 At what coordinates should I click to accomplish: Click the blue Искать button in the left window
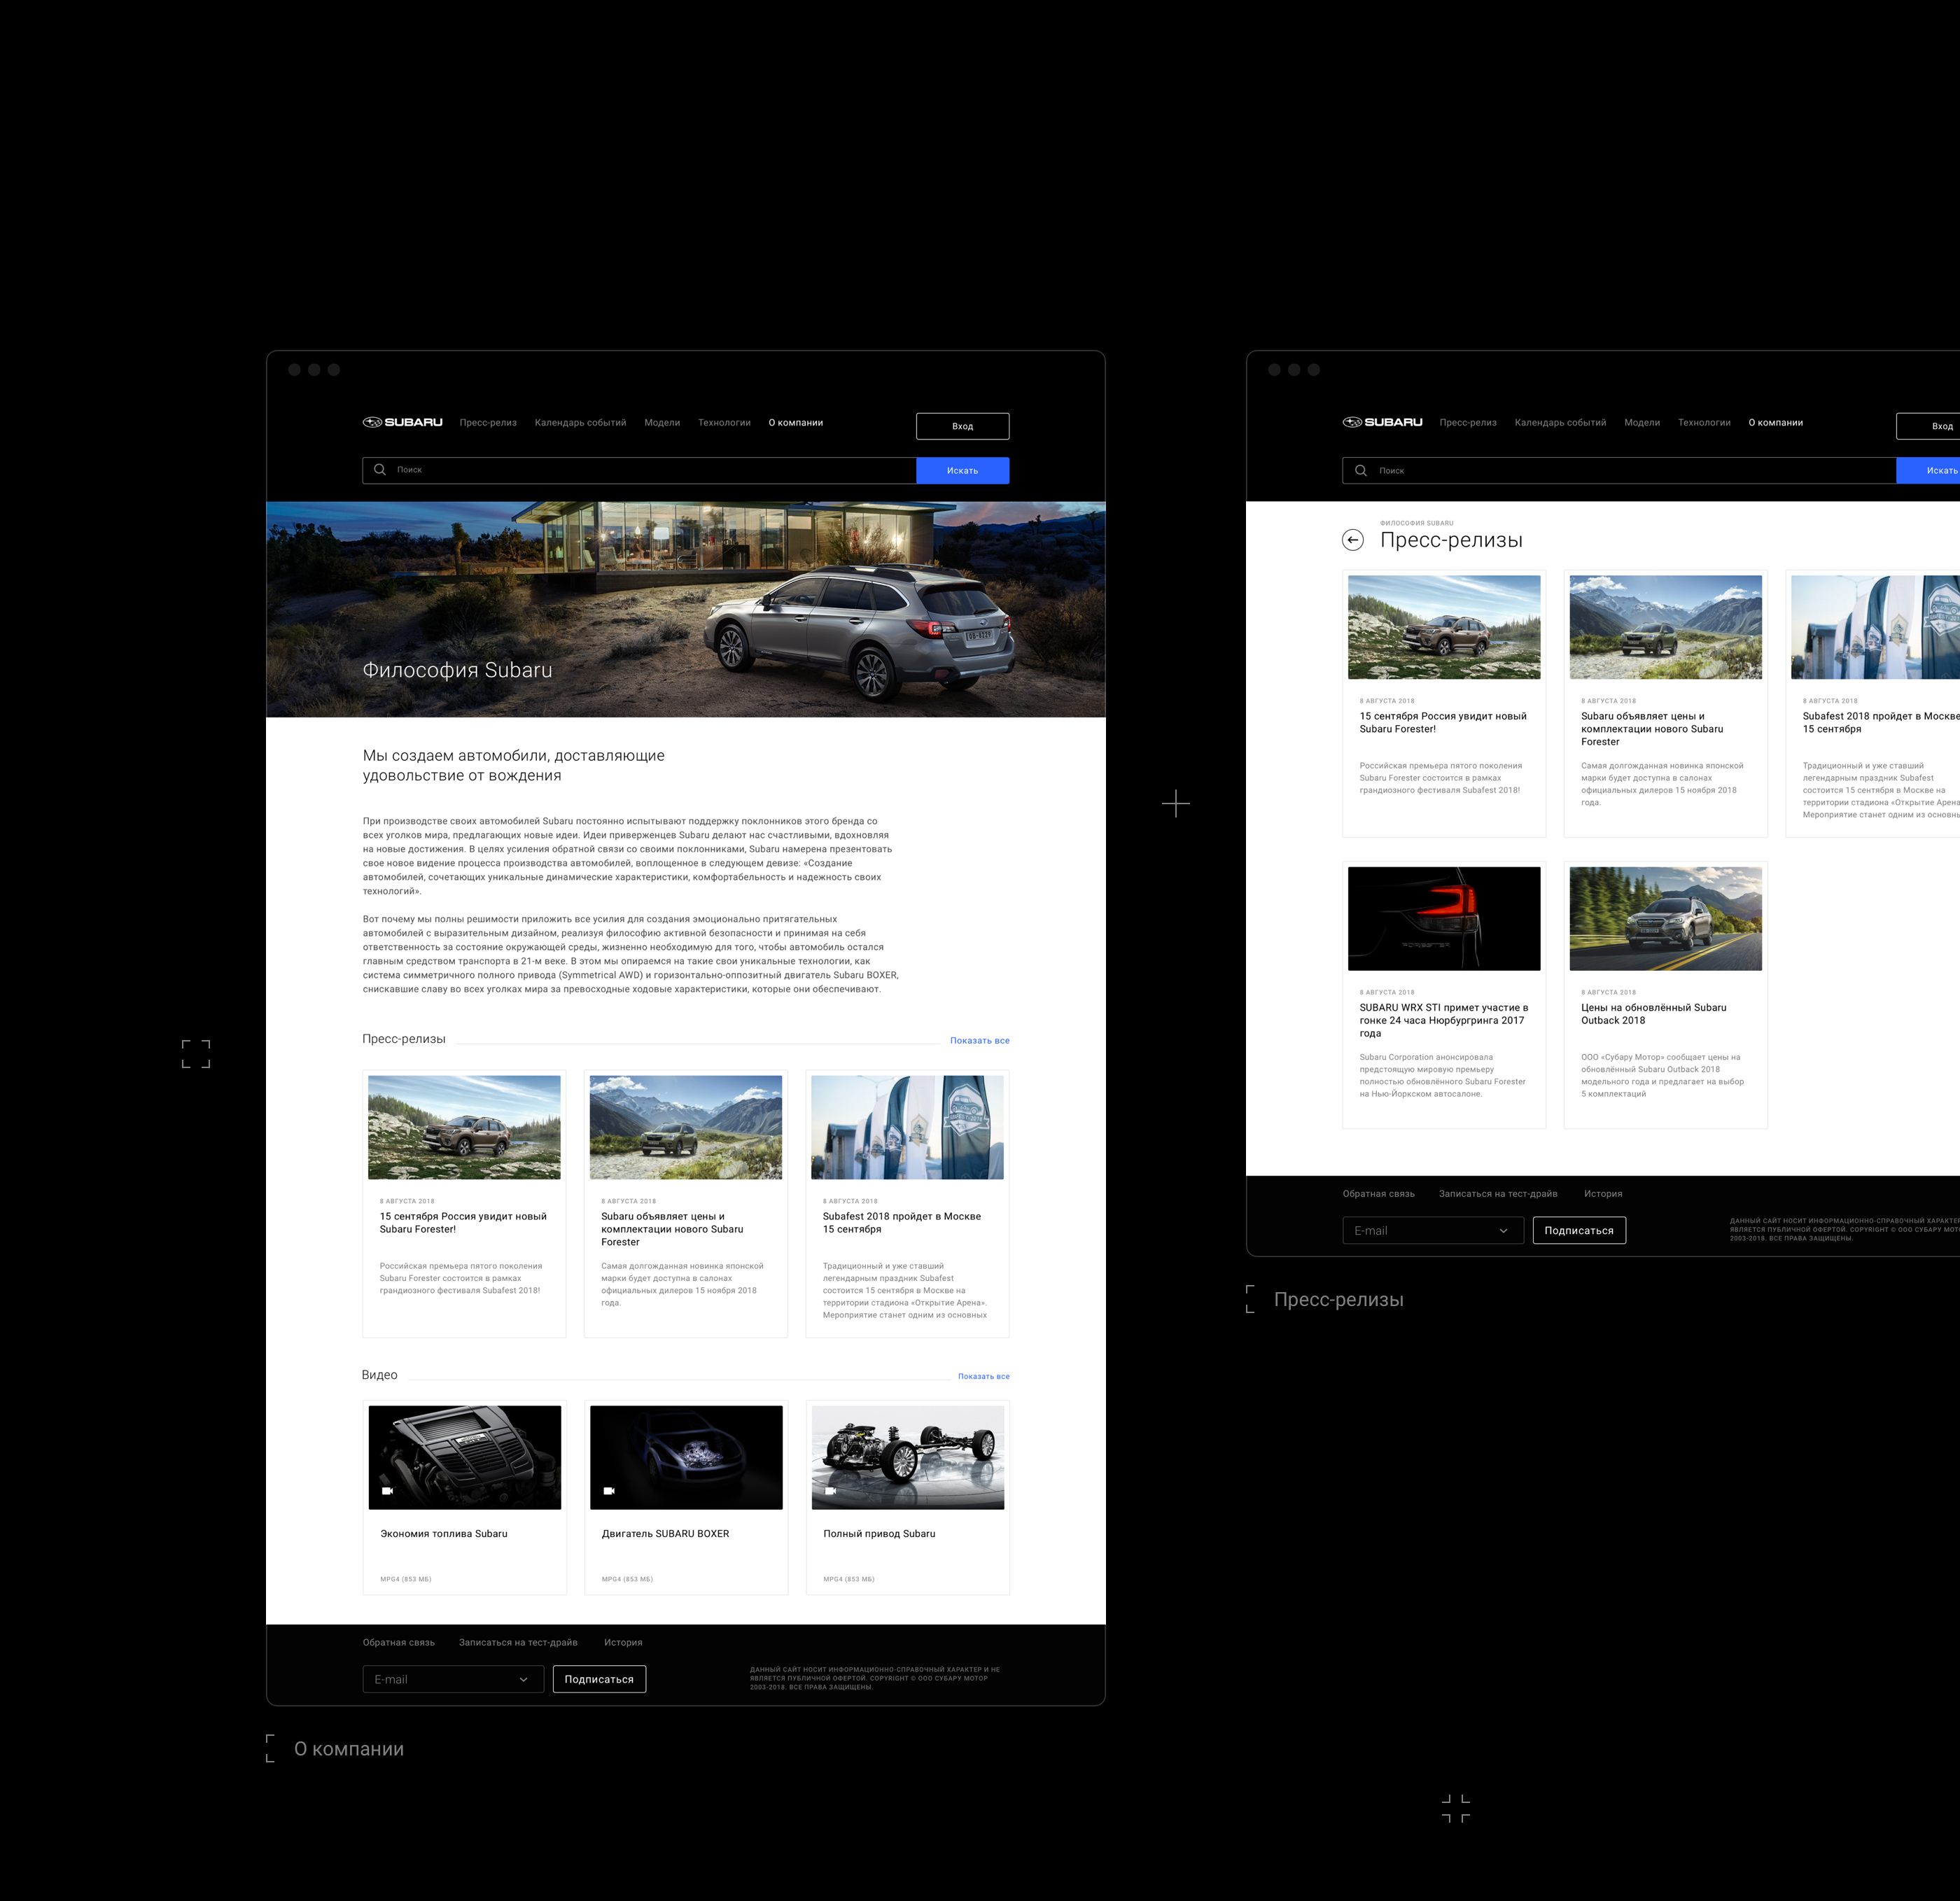[x=963, y=471]
